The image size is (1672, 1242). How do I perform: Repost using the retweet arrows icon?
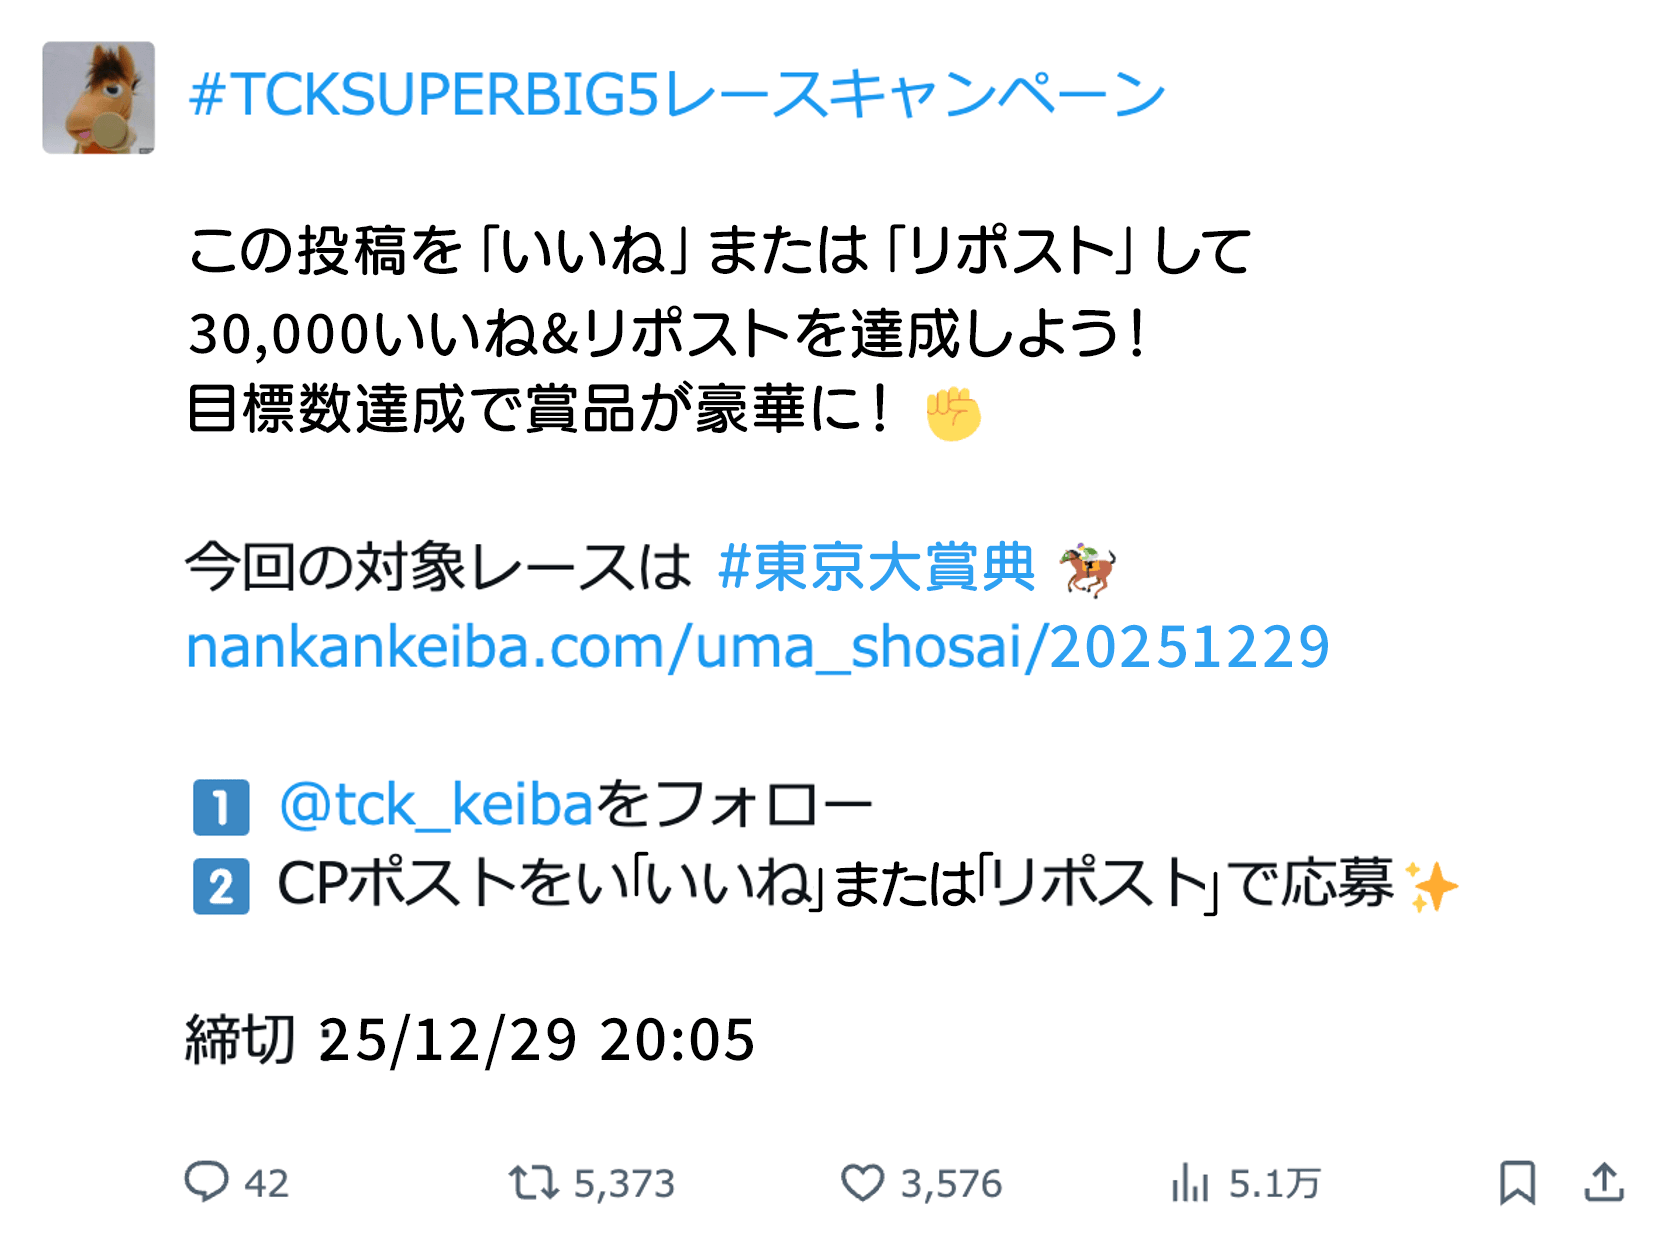[x=533, y=1182]
